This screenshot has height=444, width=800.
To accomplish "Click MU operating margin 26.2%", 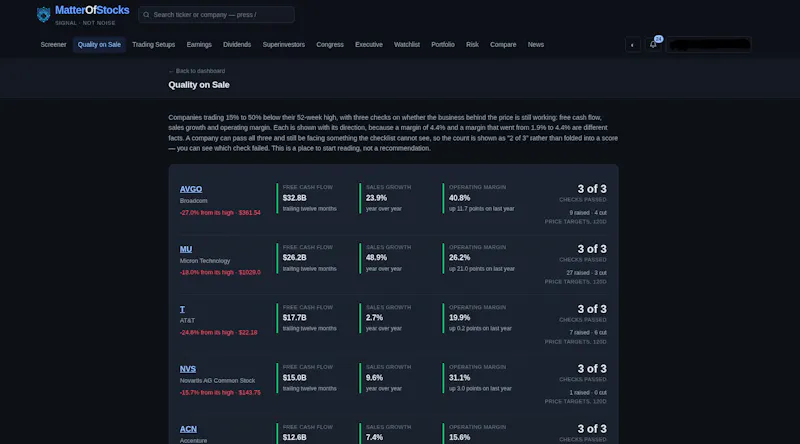I will click(459, 258).
